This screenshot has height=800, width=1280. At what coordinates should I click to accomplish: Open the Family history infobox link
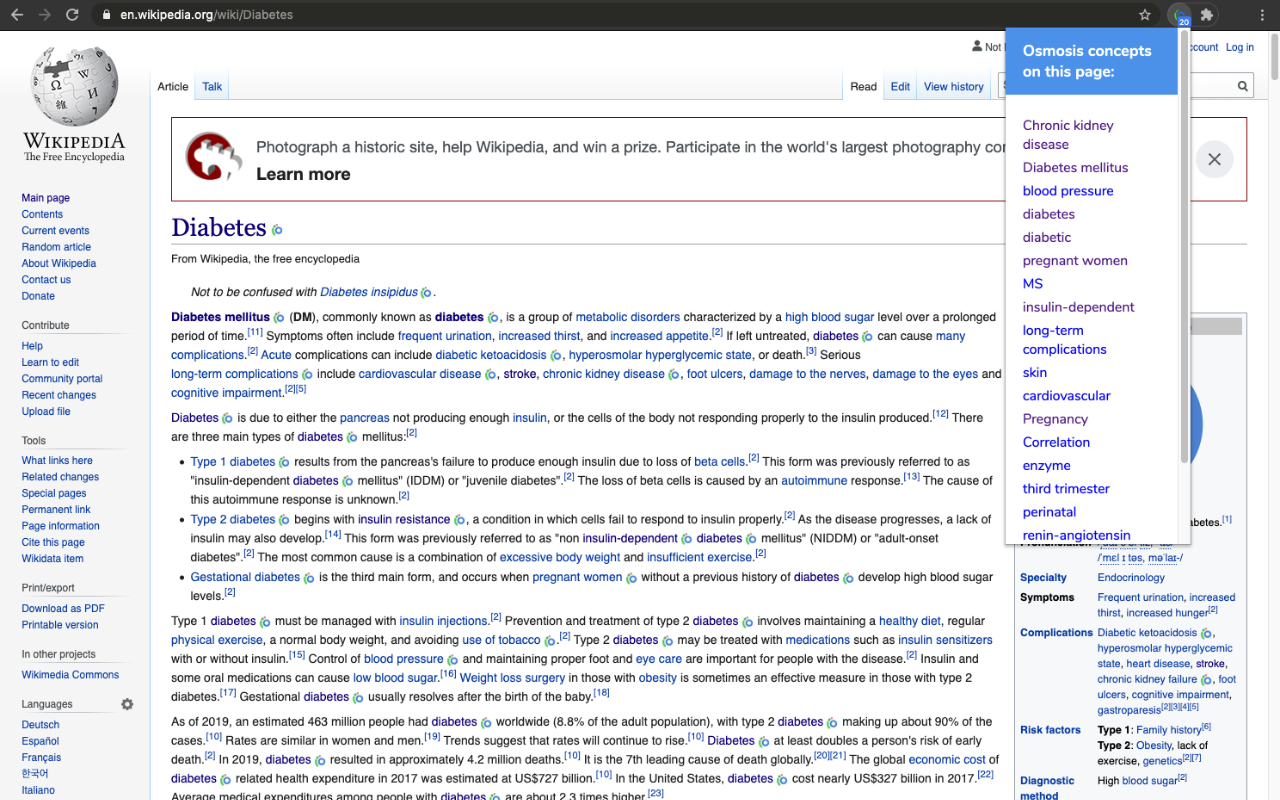[1169, 730]
